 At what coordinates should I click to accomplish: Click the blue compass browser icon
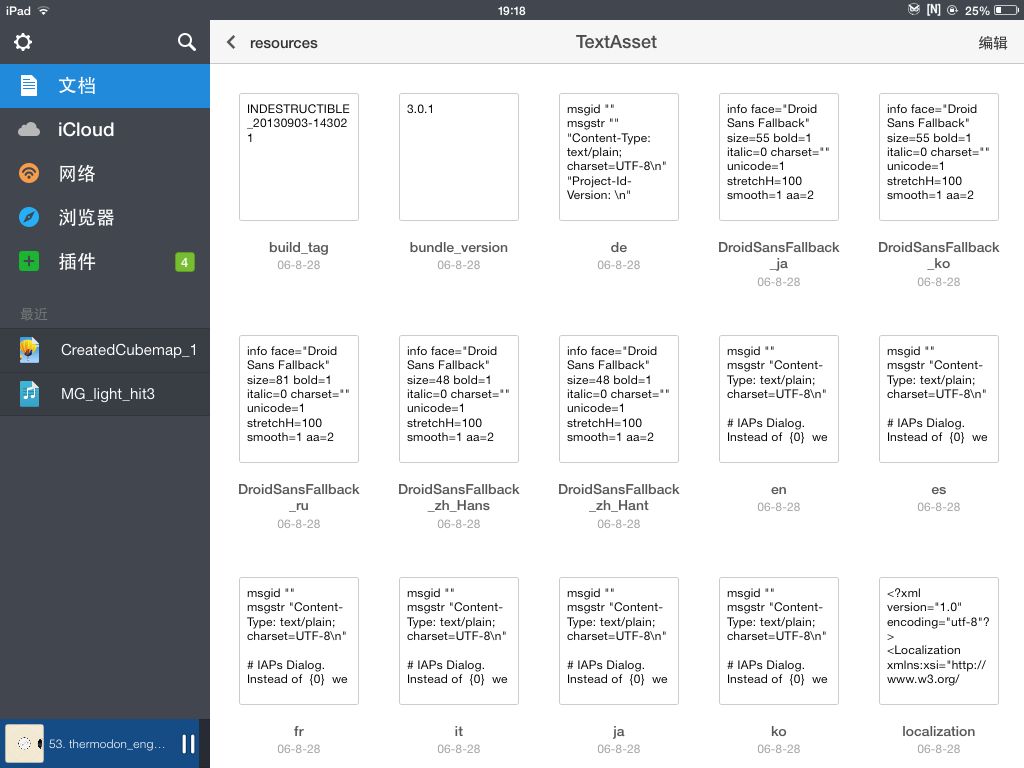[x=29, y=217]
